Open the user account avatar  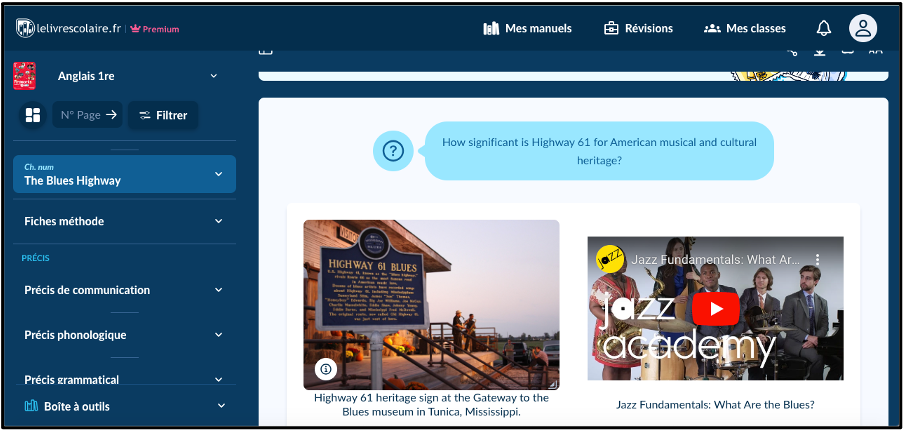tap(862, 28)
